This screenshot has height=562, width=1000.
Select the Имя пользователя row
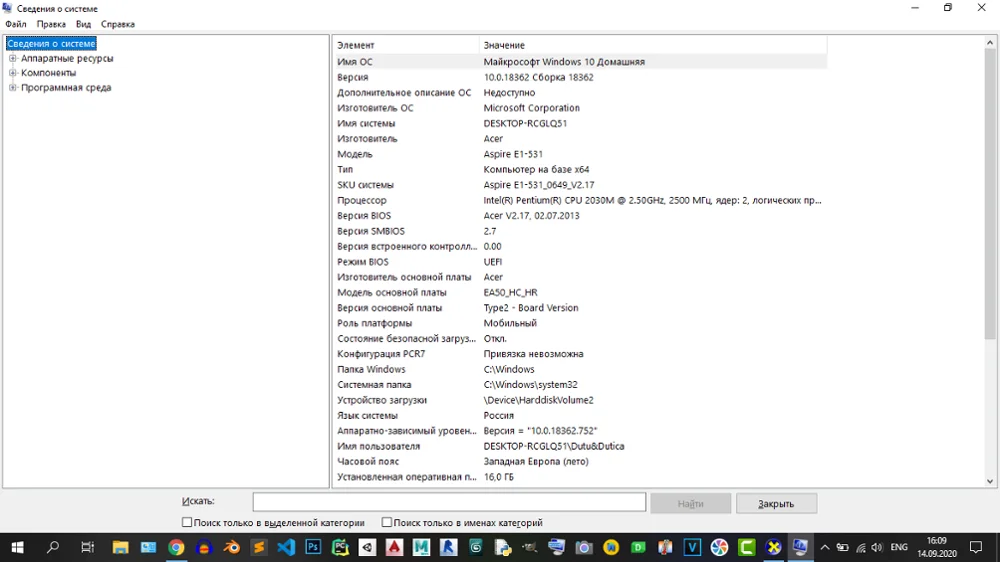(x=580, y=446)
